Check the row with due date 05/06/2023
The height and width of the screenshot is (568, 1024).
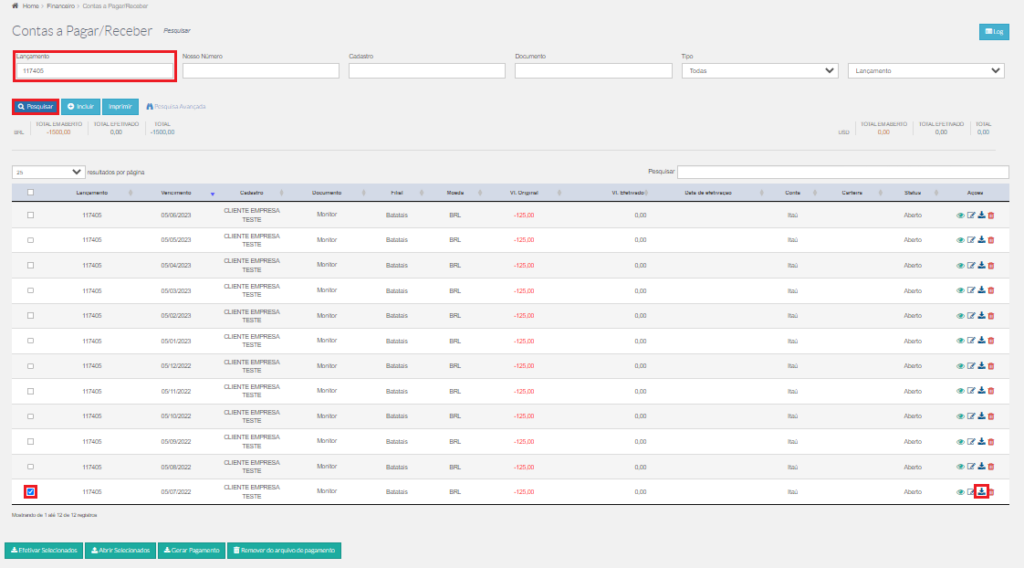[x=31, y=215]
